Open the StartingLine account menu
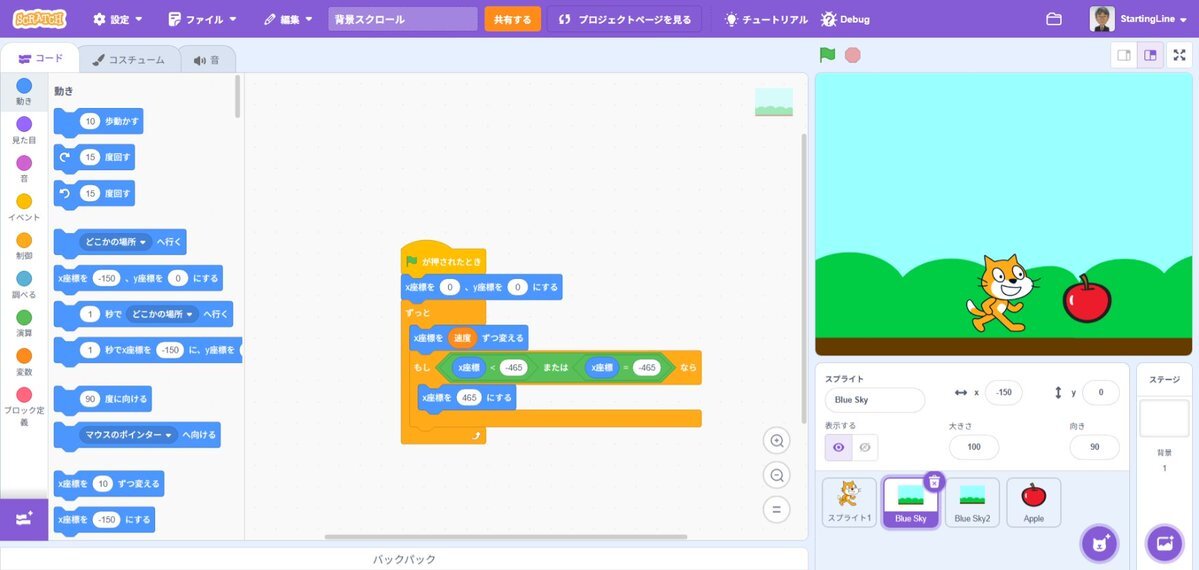Image resolution: width=1199 pixels, height=570 pixels. [x=1141, y=19]
